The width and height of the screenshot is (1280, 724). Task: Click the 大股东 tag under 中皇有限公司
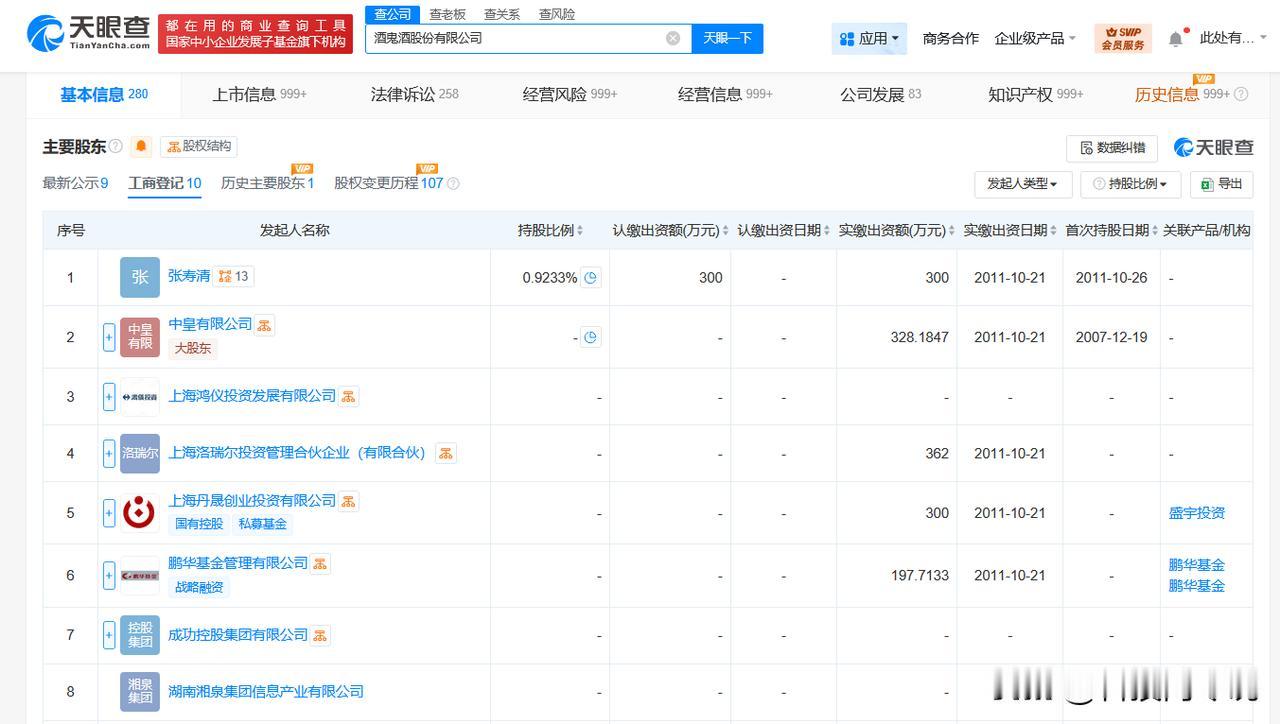[x=194, y=348]
